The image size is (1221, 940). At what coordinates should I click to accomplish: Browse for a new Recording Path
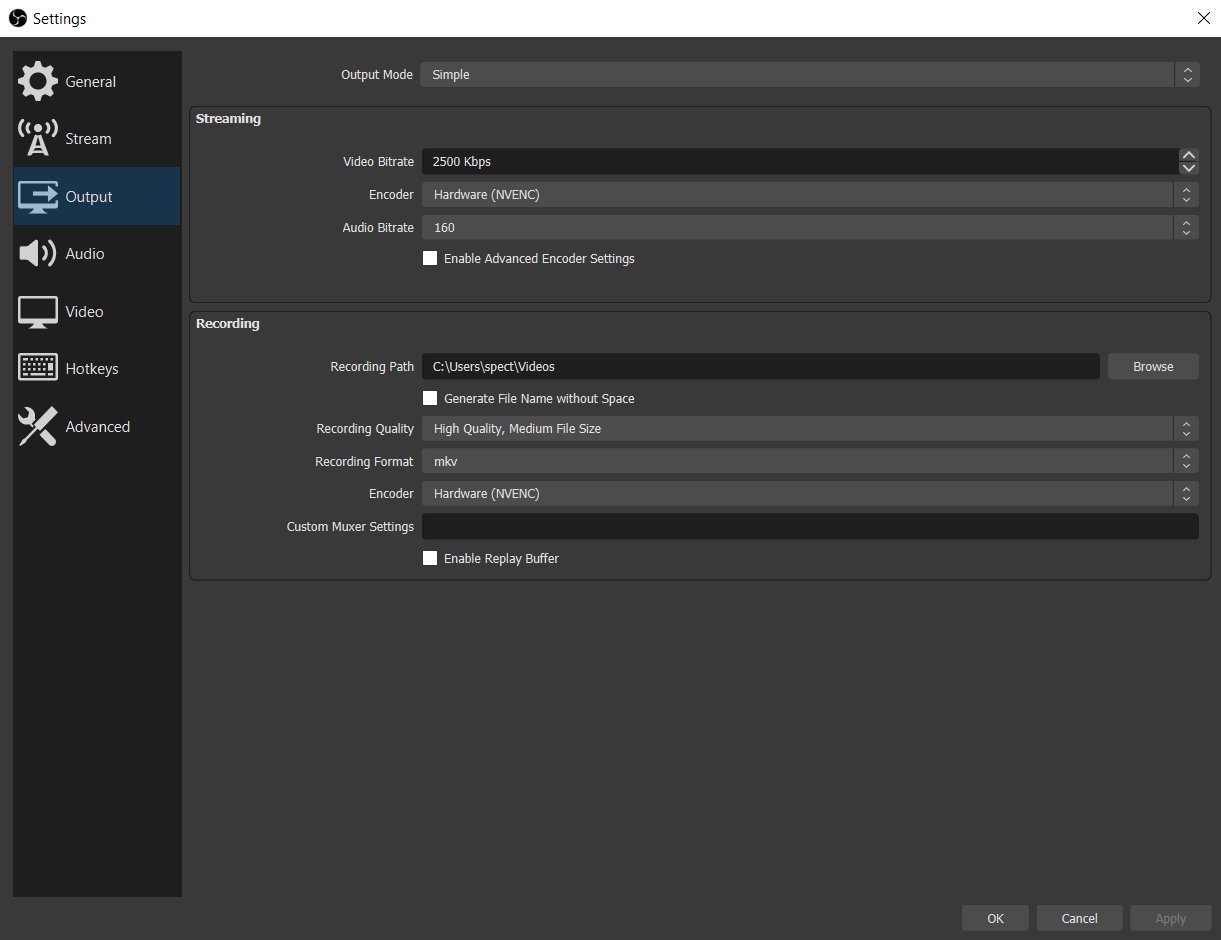(x=1152, y=366)
